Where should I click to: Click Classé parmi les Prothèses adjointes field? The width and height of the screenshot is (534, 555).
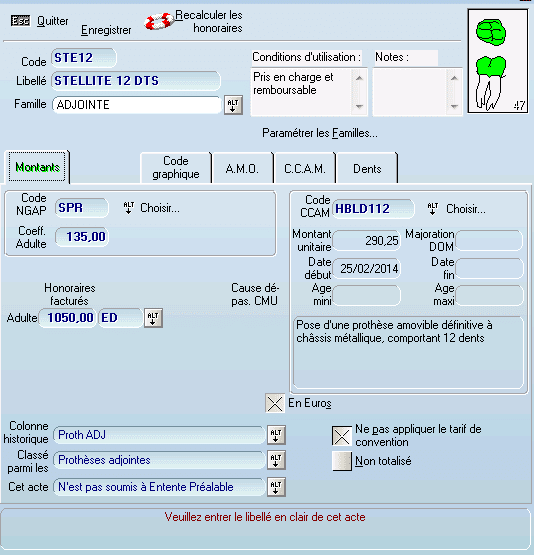coord(159,460)
